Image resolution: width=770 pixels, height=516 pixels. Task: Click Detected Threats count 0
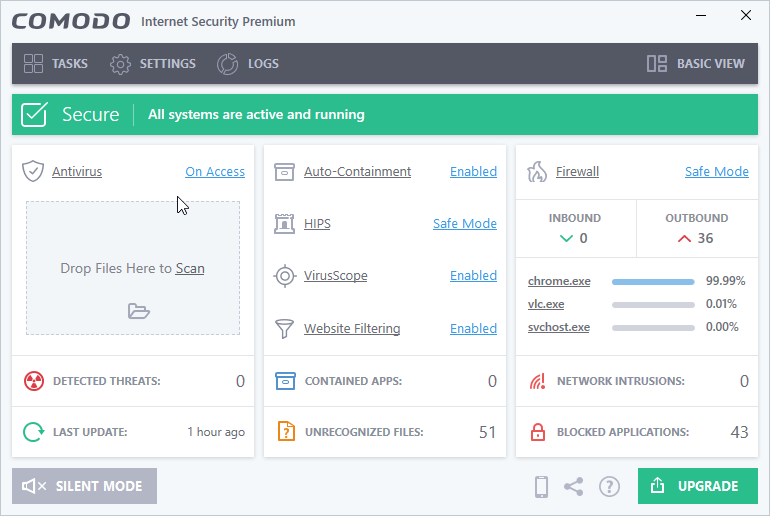click(x=240, y=381)
